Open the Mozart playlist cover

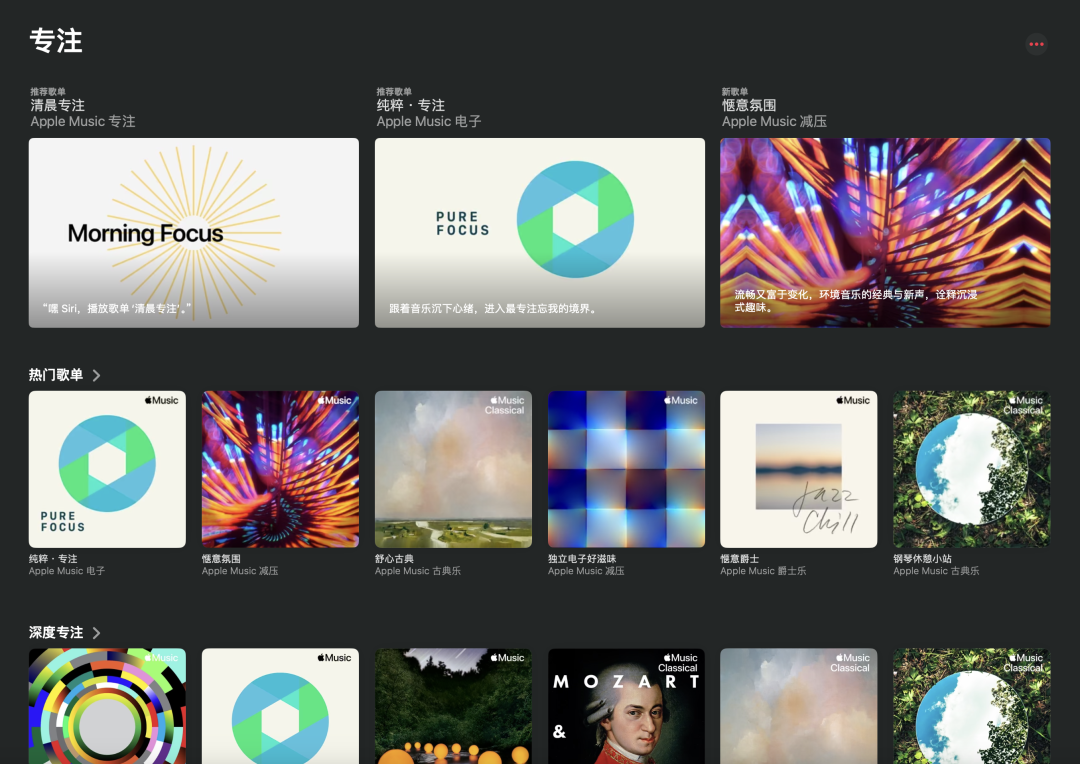(626, 706)
